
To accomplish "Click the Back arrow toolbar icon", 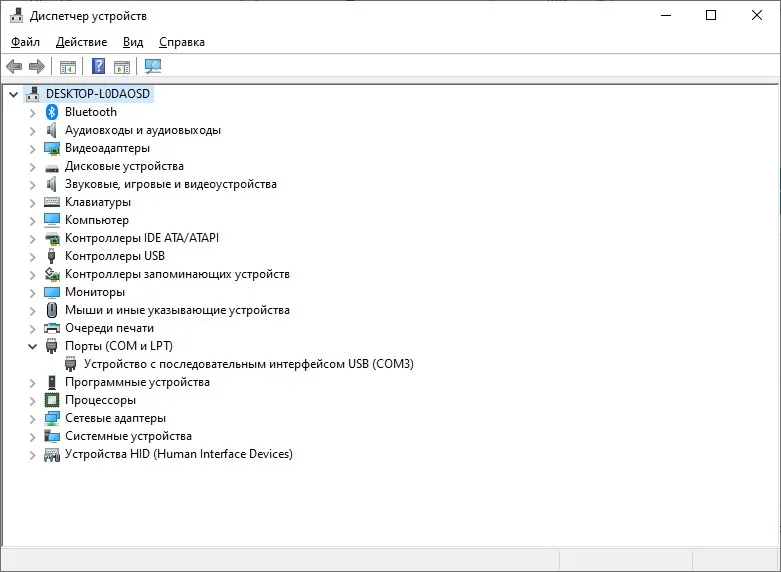I will click(14, 66).
